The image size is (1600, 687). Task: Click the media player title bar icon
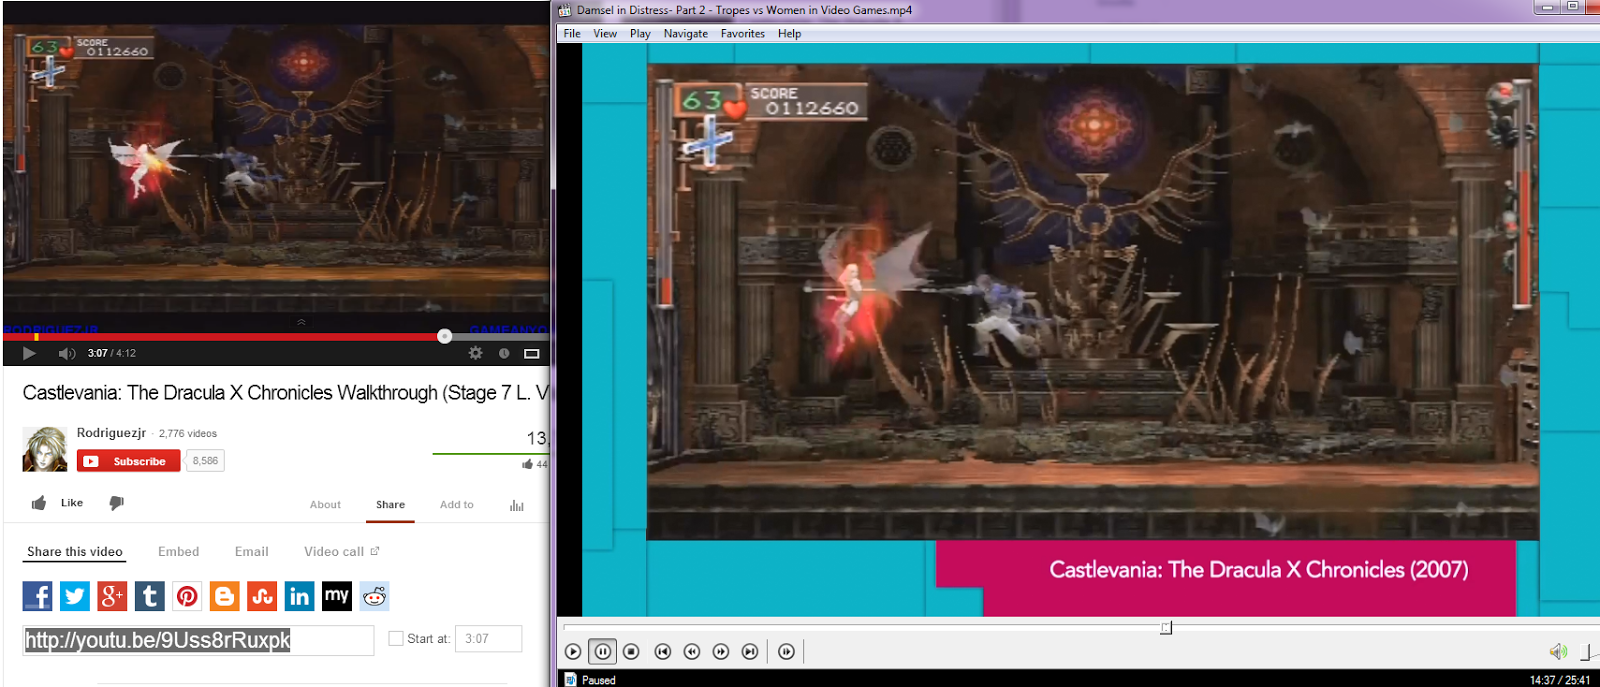click(x=565, y=10)
